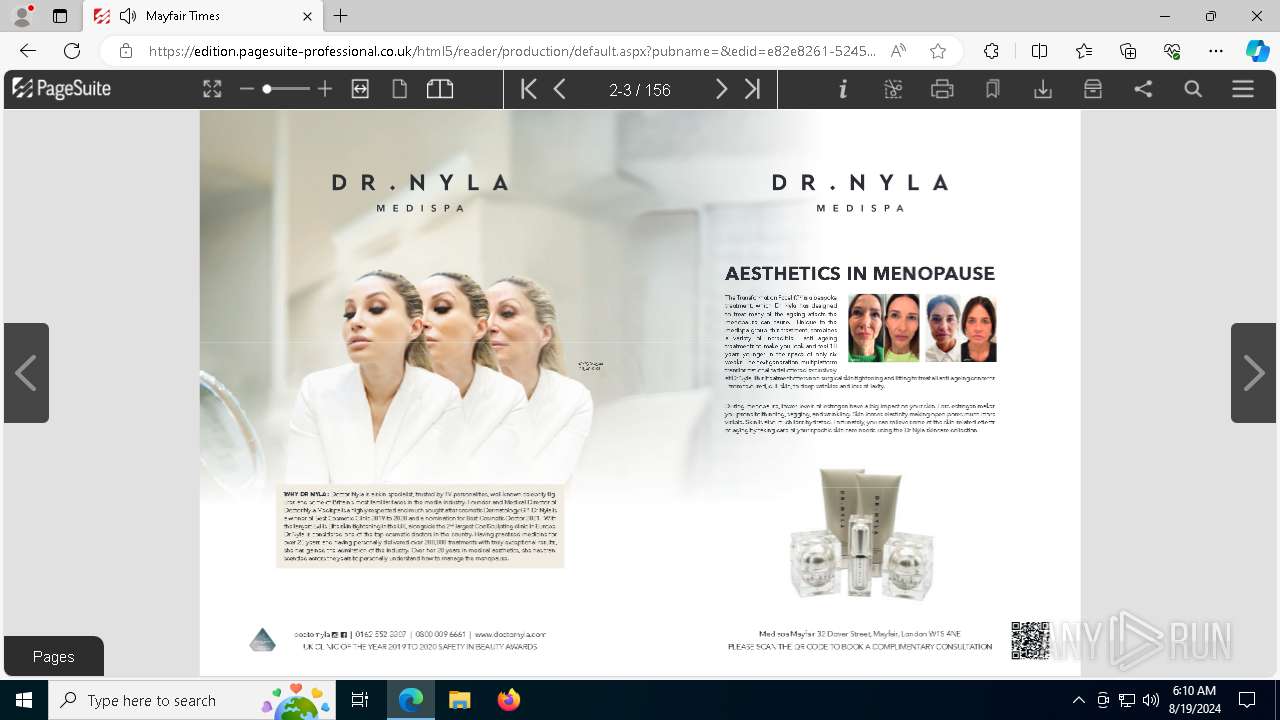Open the Windows Start menu

coord(24,700)
